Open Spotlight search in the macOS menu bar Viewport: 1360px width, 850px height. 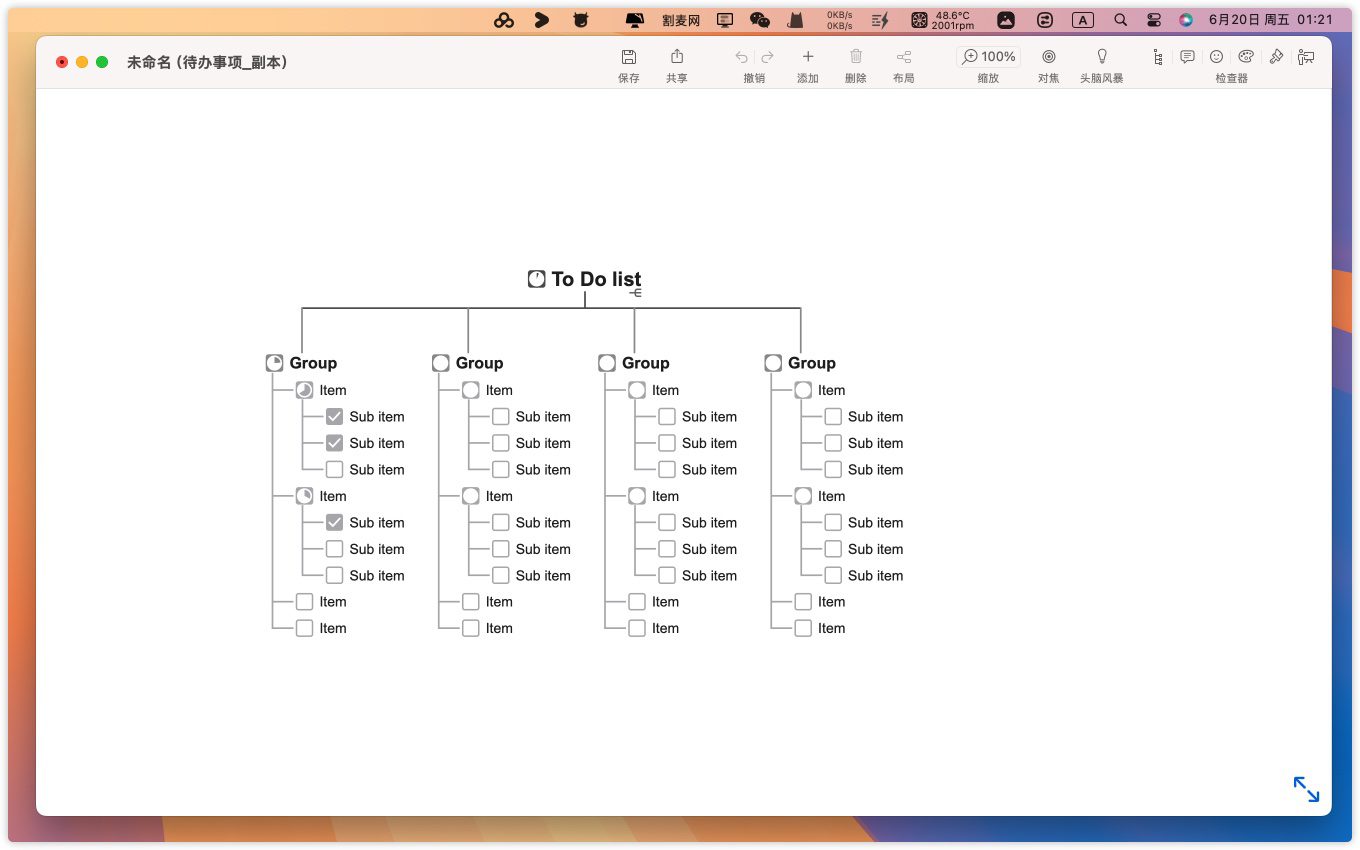[1121, 19]
